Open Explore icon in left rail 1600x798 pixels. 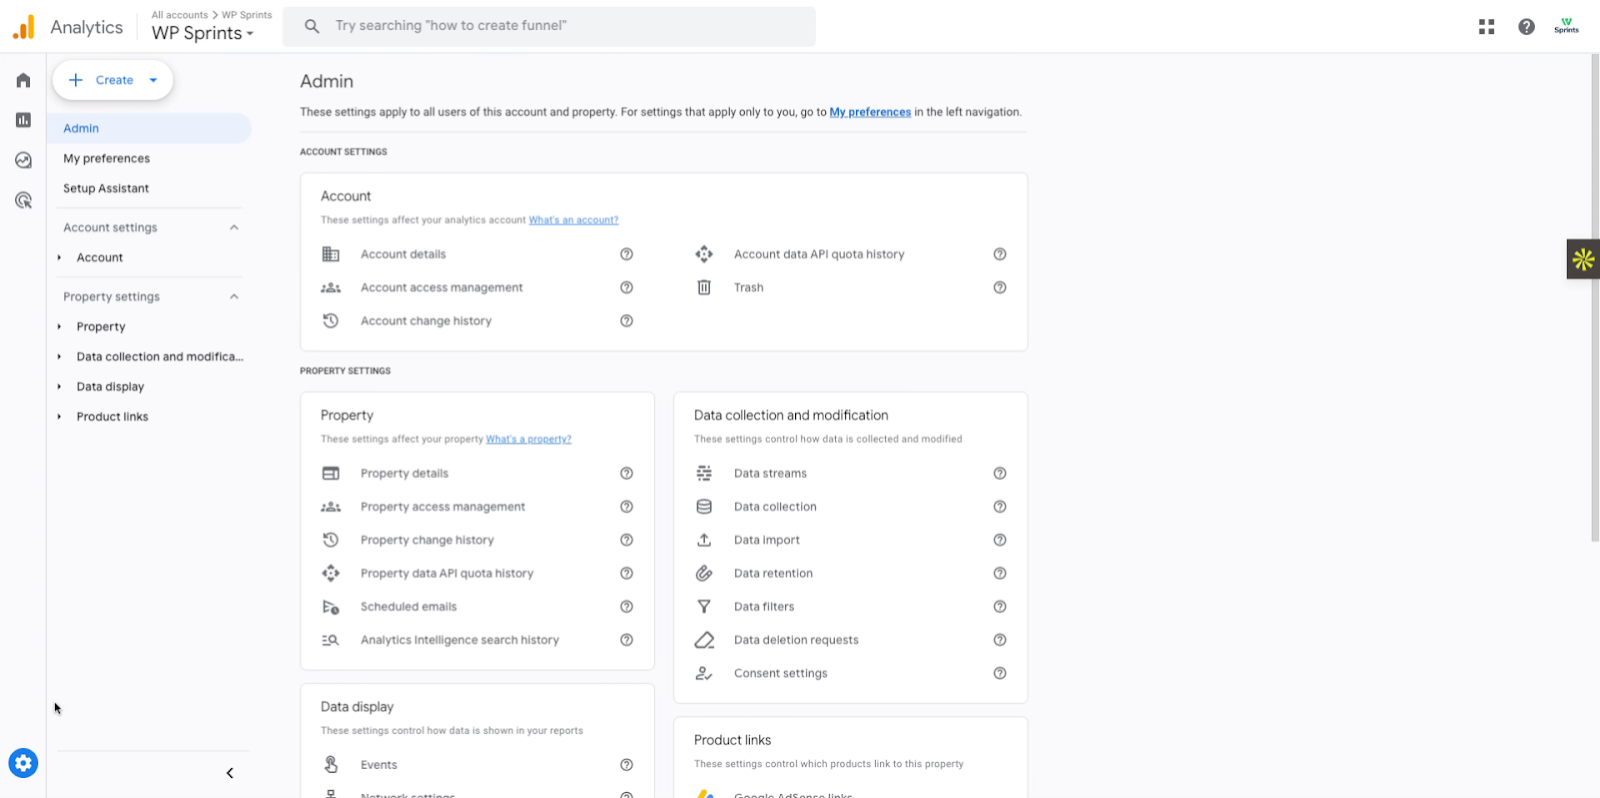(23, 160)
